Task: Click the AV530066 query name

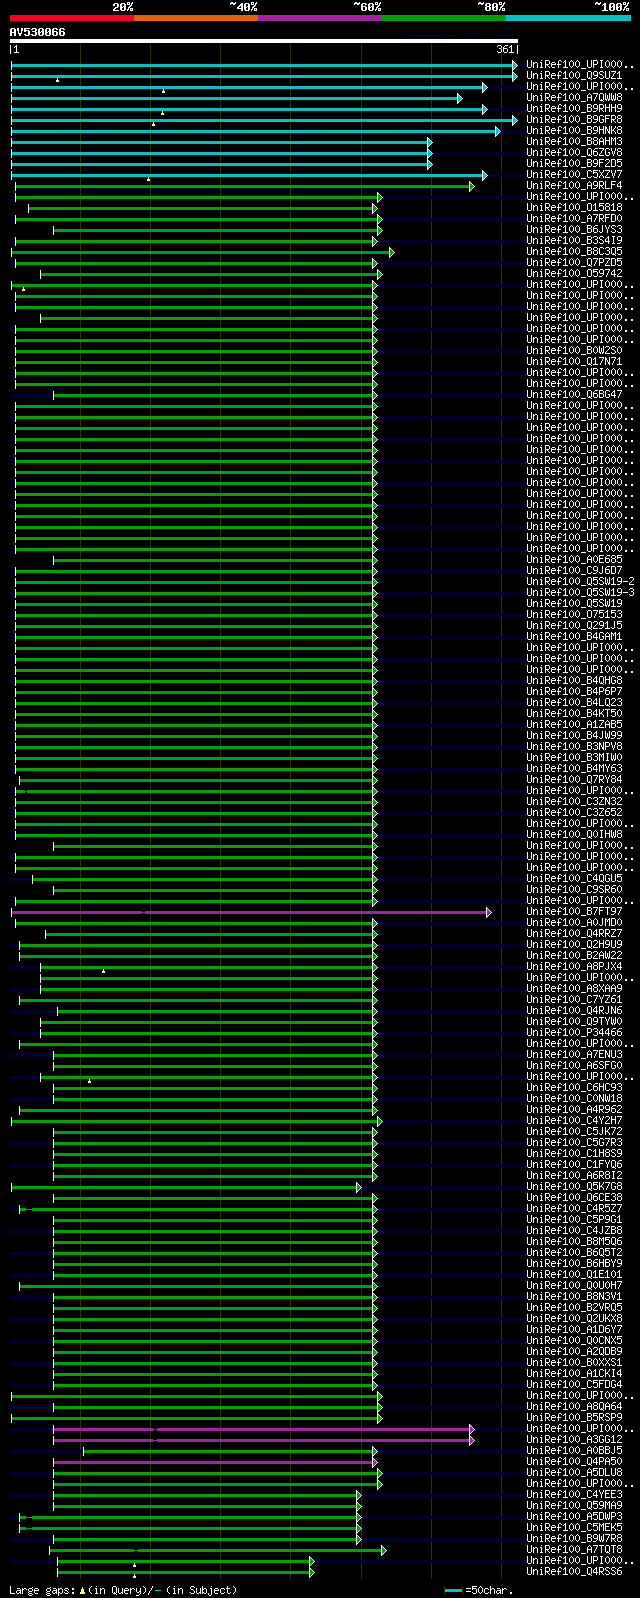Action: tap(38, 32)
